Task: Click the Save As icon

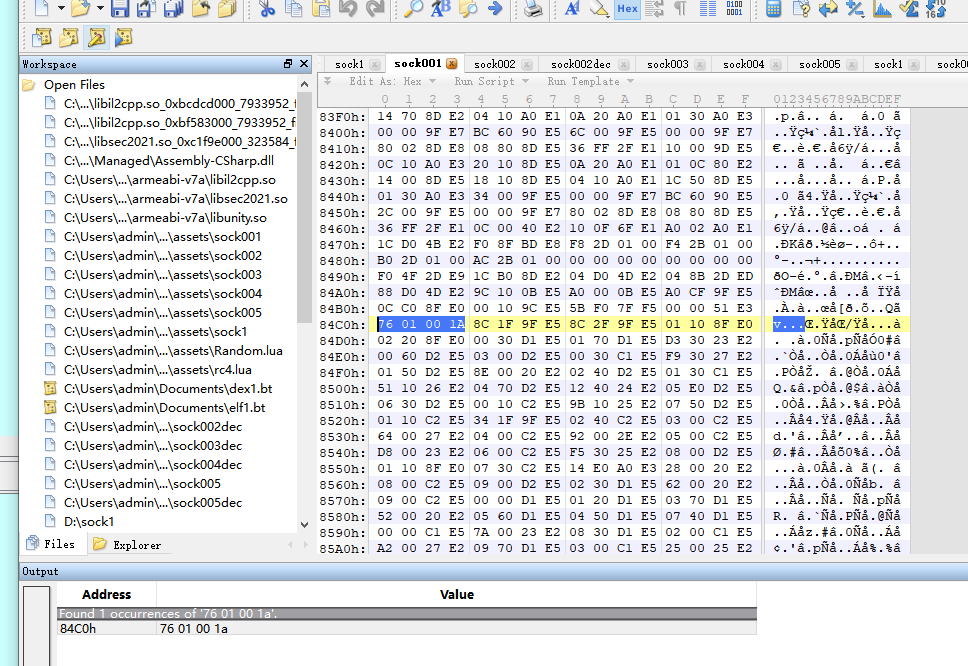Action: pyautogui.click(x=146, y=8)
